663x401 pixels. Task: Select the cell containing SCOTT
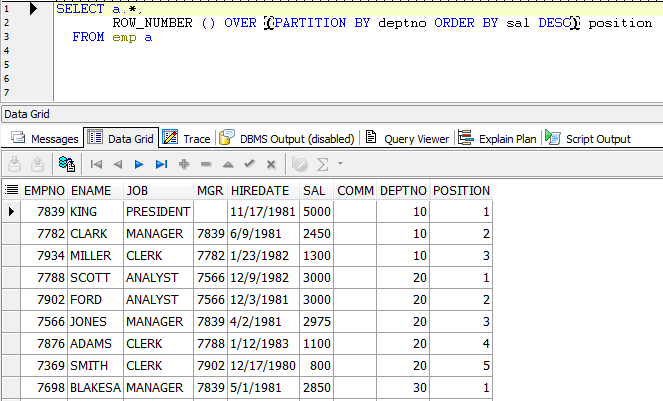(x=94, y=277)
